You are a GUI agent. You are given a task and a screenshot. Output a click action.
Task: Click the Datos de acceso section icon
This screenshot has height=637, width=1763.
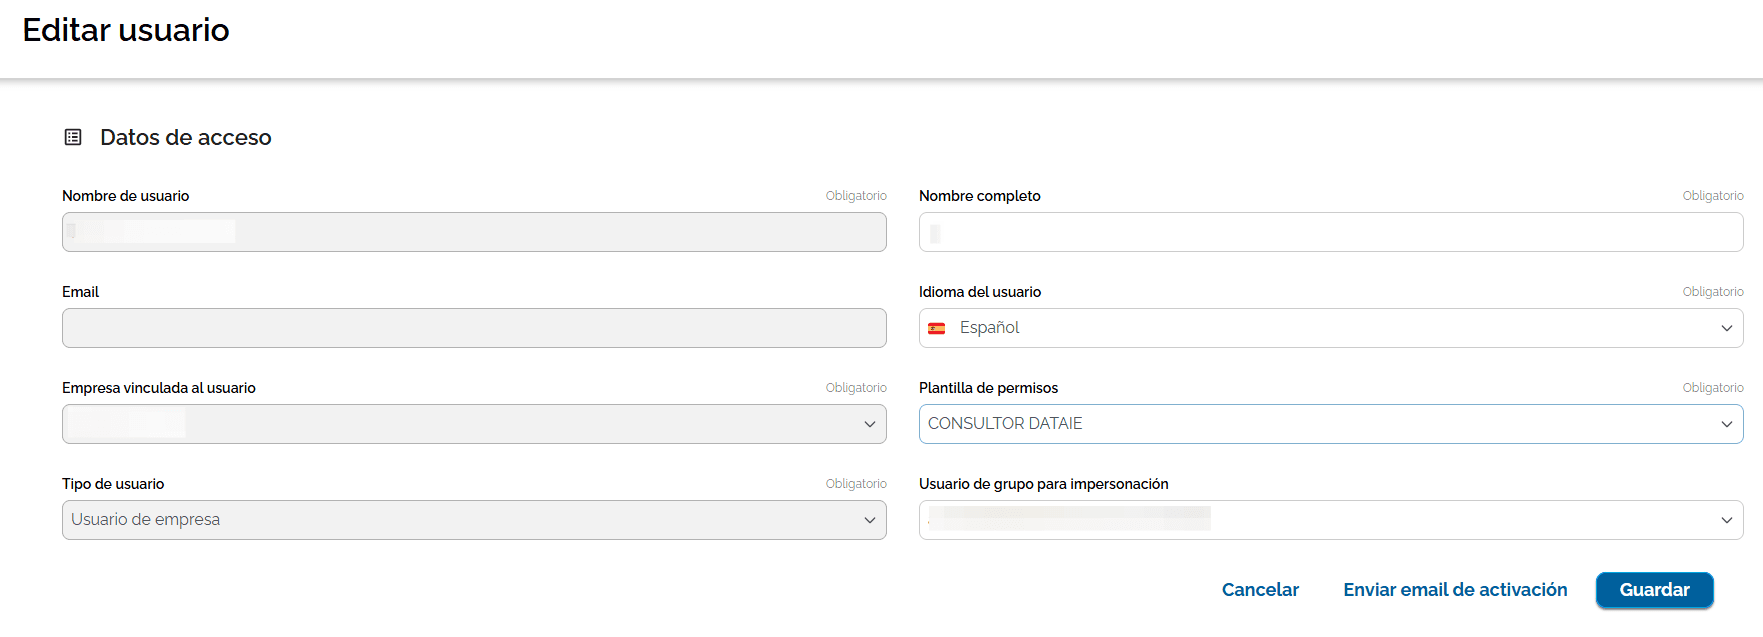pyautogui.click(x=73, y=137)
